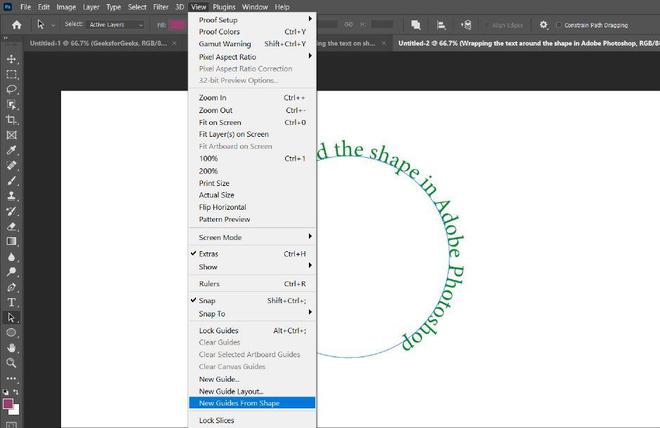Viewport: 660px width, 428px height.
Task: Select the Eyedropper tool
Action: pos(11,150)
